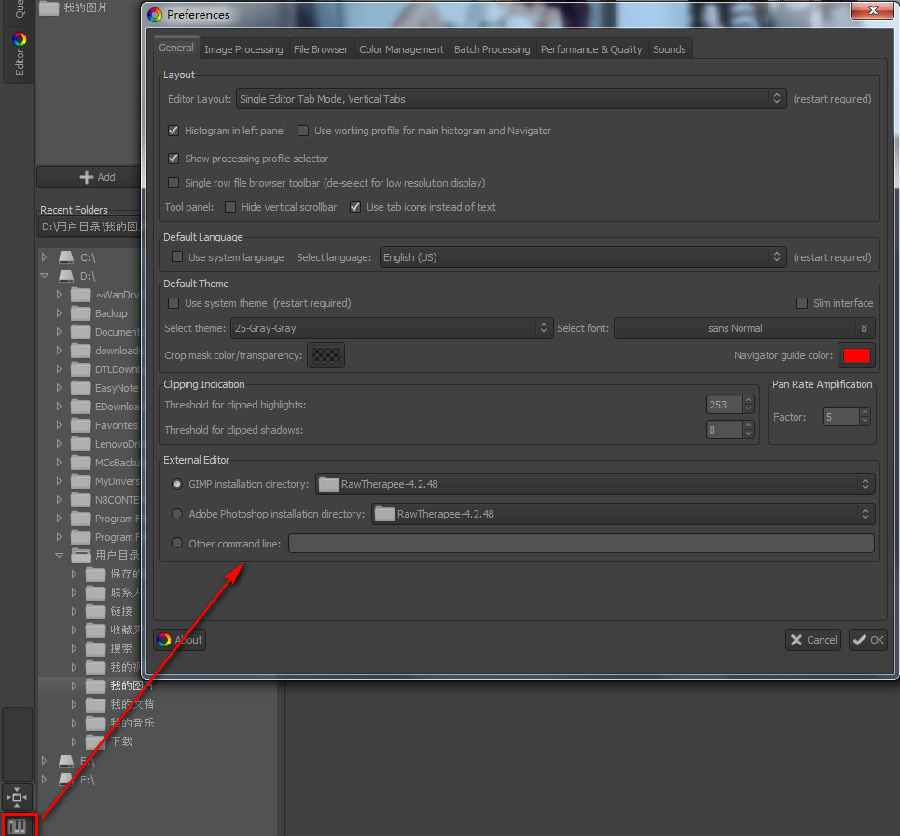Click the EasyNote folder icon

80,388
